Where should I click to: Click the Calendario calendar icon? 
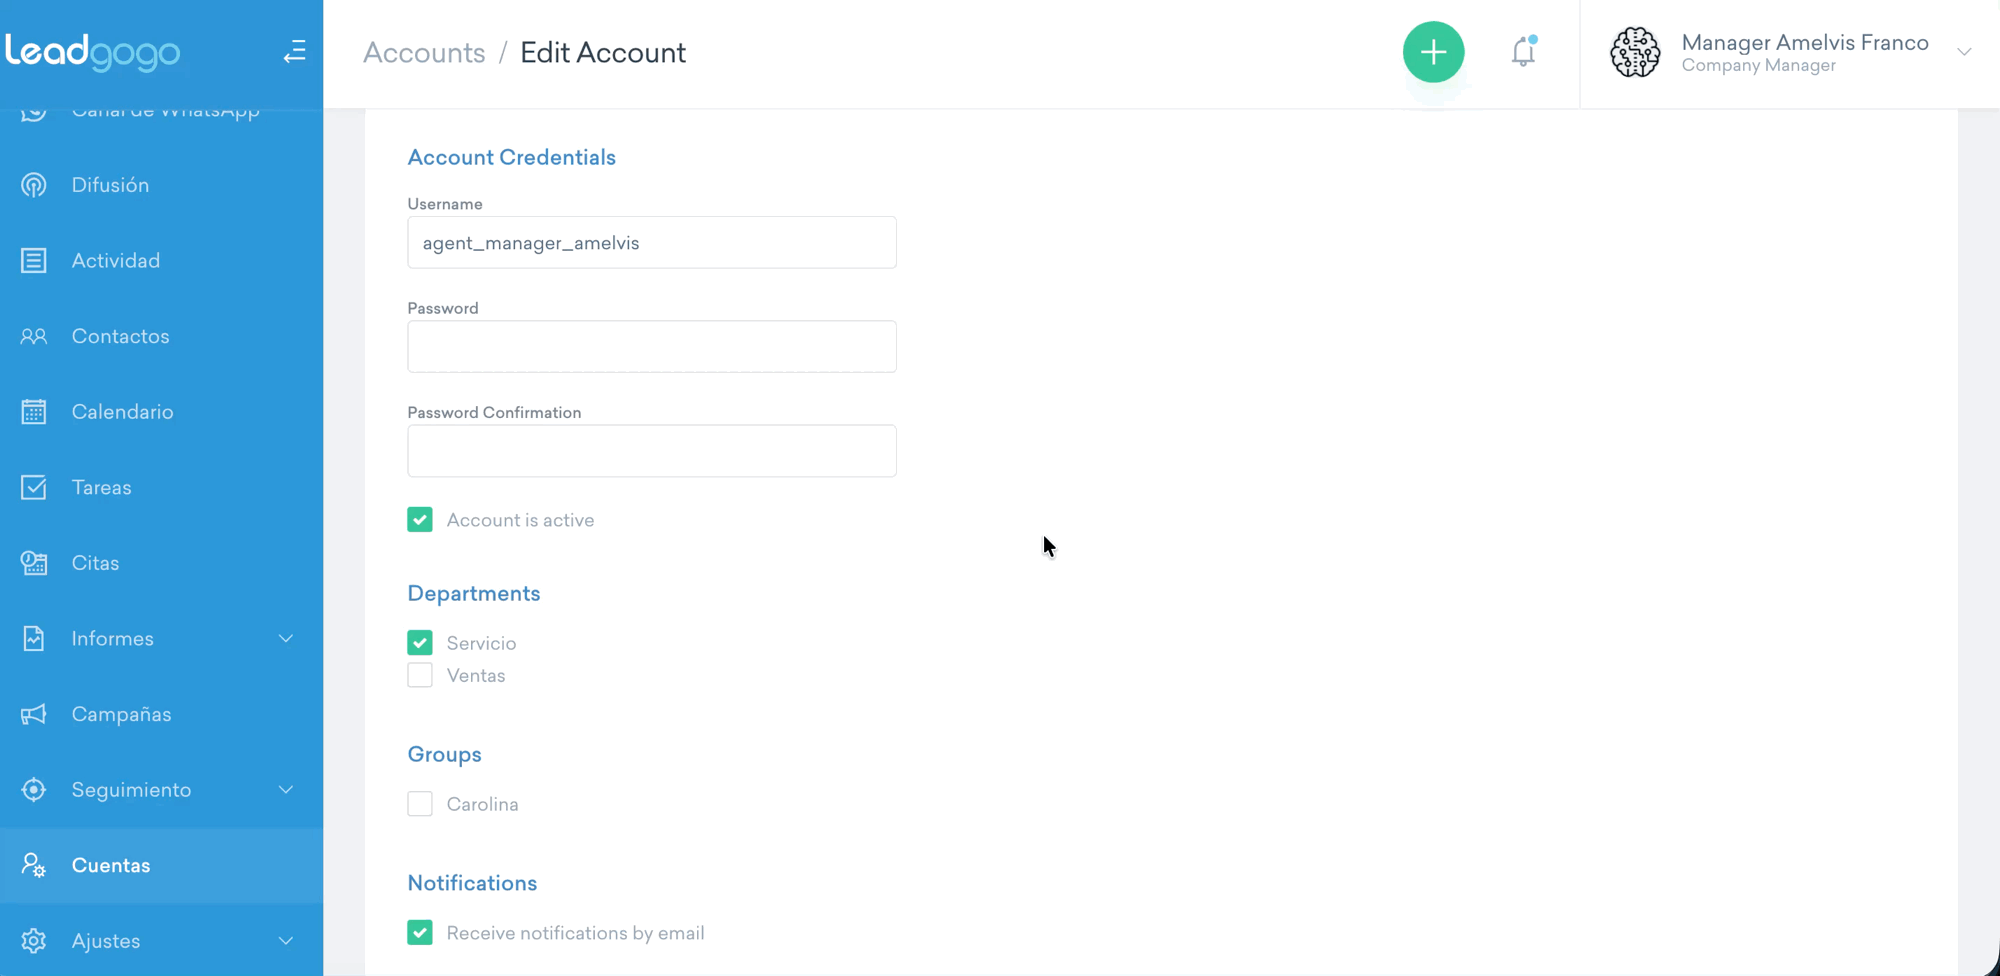[x=34, y=412]
